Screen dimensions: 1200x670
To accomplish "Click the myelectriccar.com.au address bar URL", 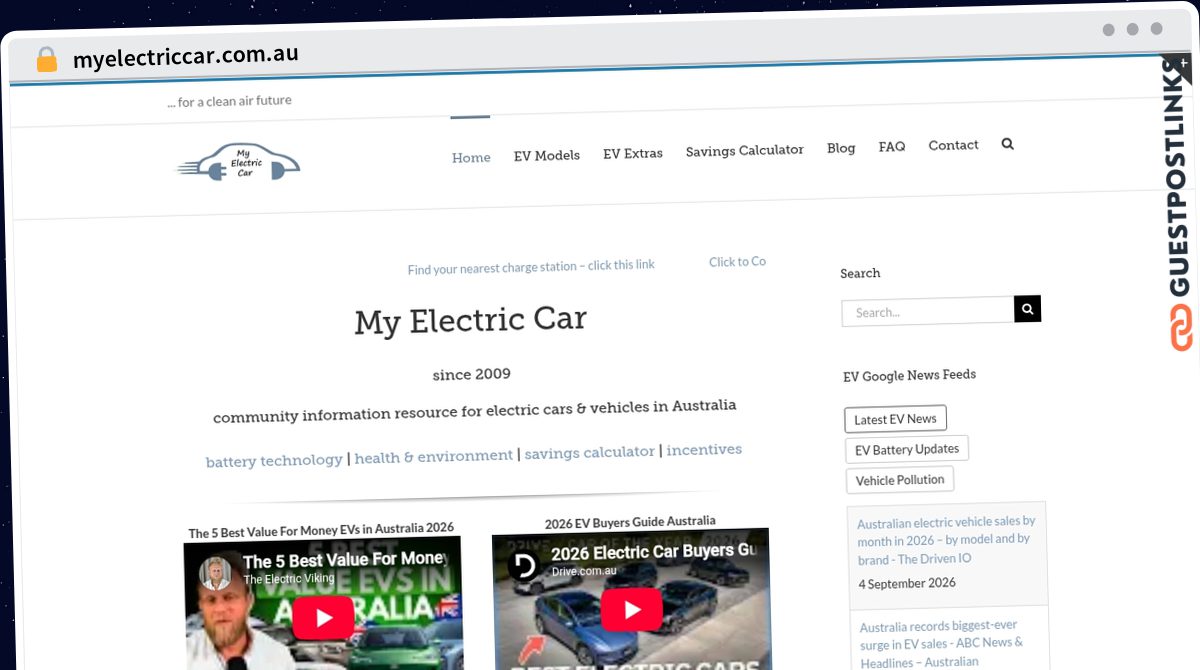I will 186,57.
